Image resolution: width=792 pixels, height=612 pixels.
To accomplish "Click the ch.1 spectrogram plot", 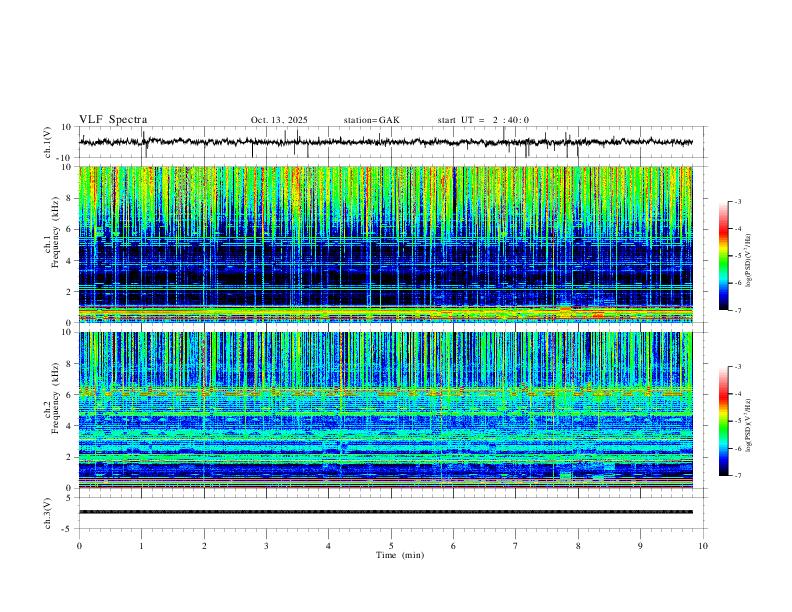I will click(385, 244).
